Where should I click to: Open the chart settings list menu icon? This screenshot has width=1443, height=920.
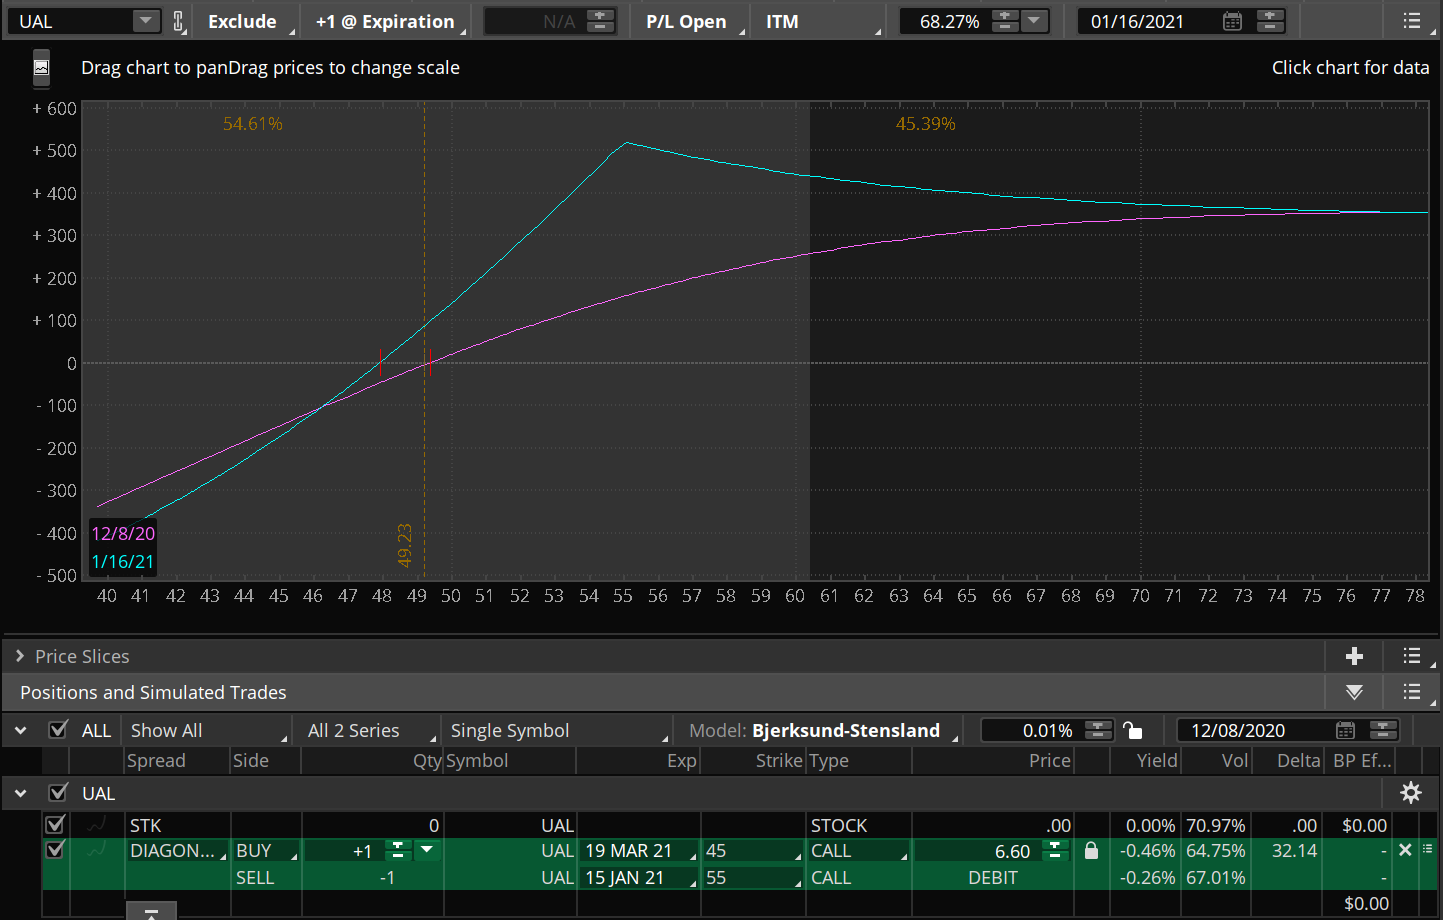coord(1411,21)
